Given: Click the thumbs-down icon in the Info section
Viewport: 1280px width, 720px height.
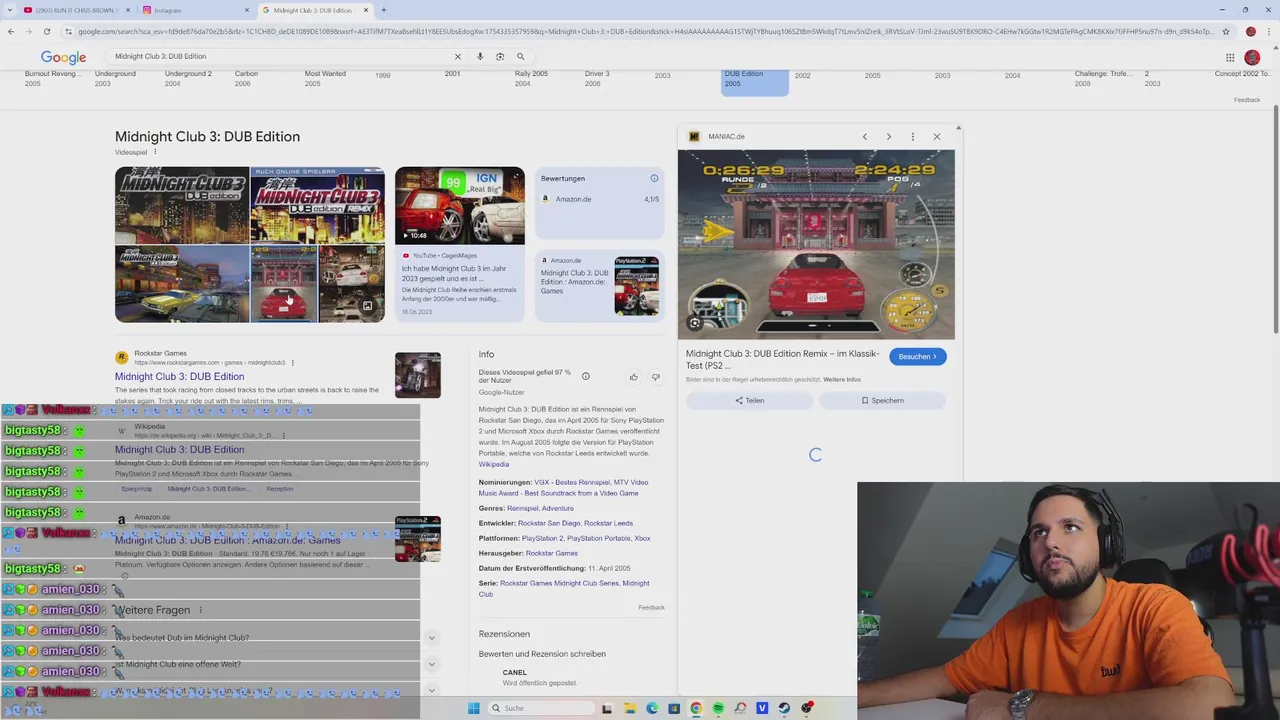Looking at the screenshot, I should click(656, 377).
